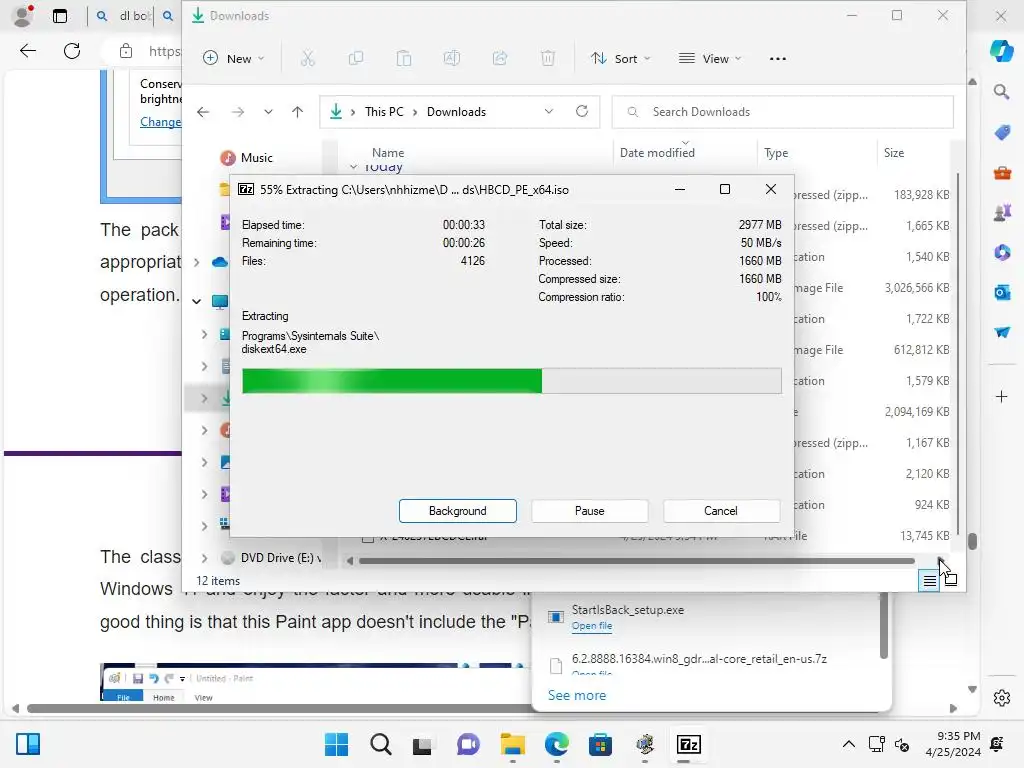Open Shopping tag in Edge sidebar

click(1002, 133)
